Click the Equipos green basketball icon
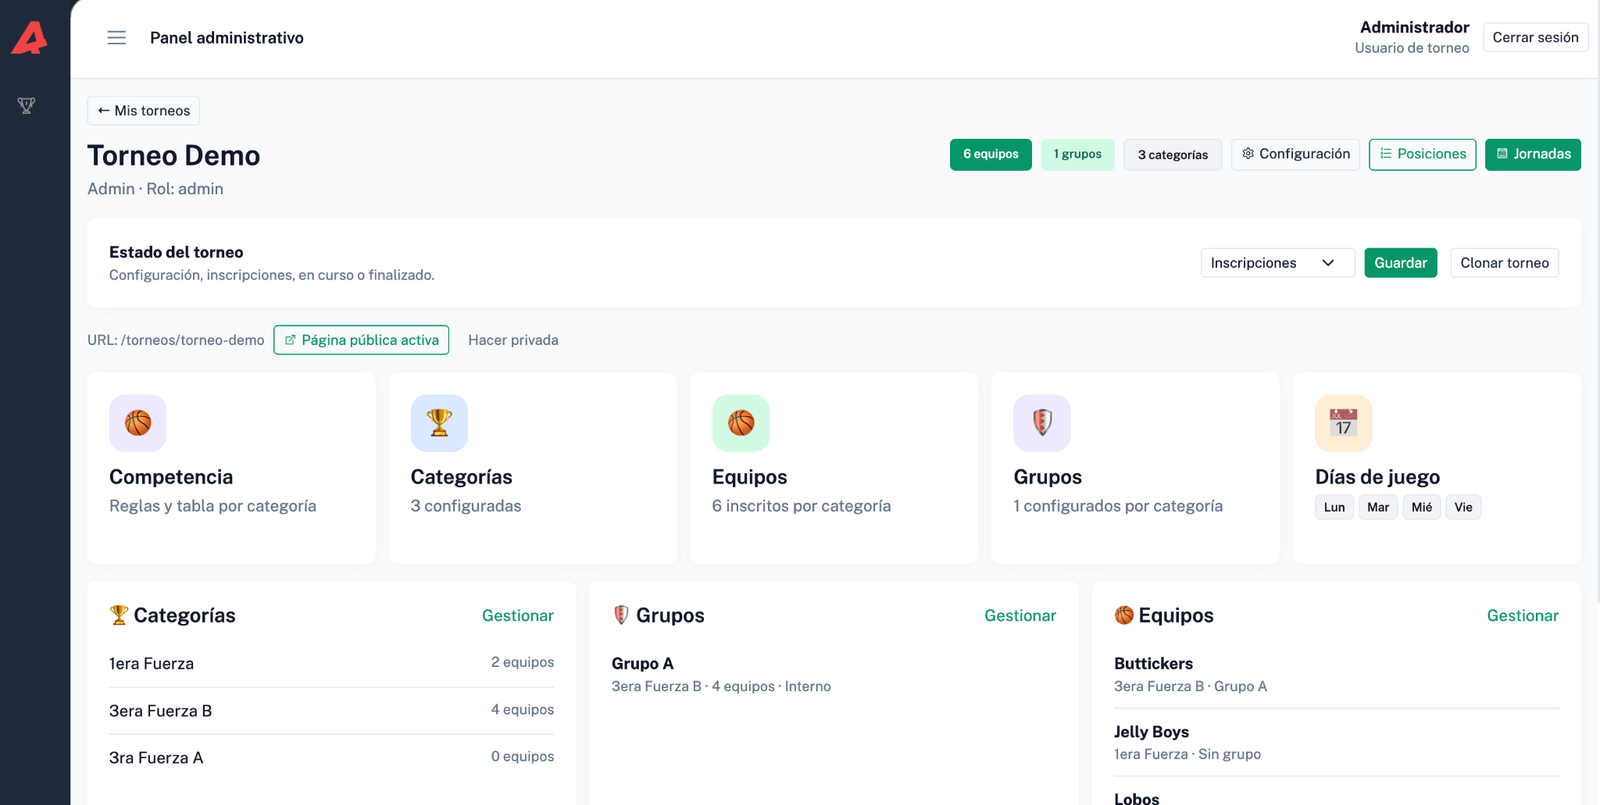The width and height of the screenshot is (1600, 805). click(x=741, y=423)
